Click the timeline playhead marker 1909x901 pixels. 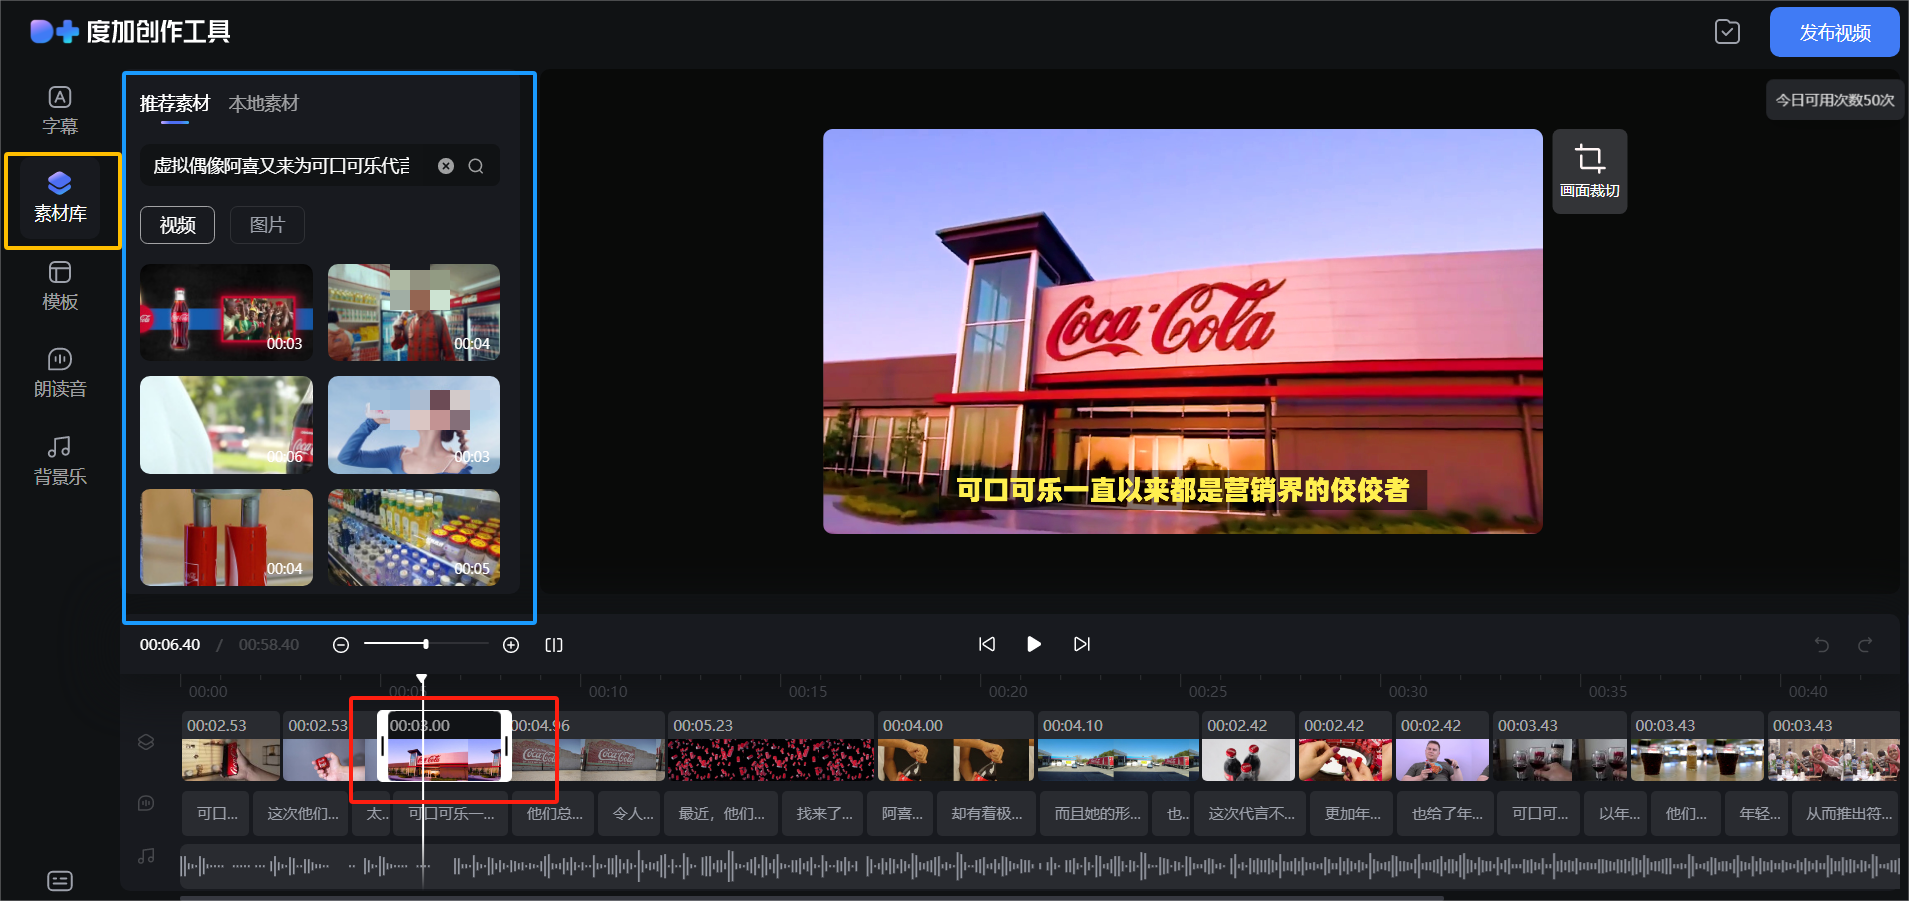pyautogui.click(x=422, y=680)
